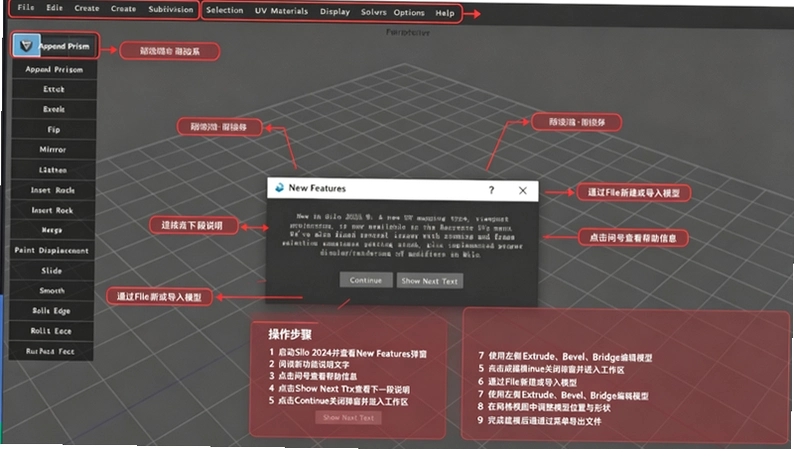794x449 pixels.
Task: Open the Options menu
Action: coord(409,12)
